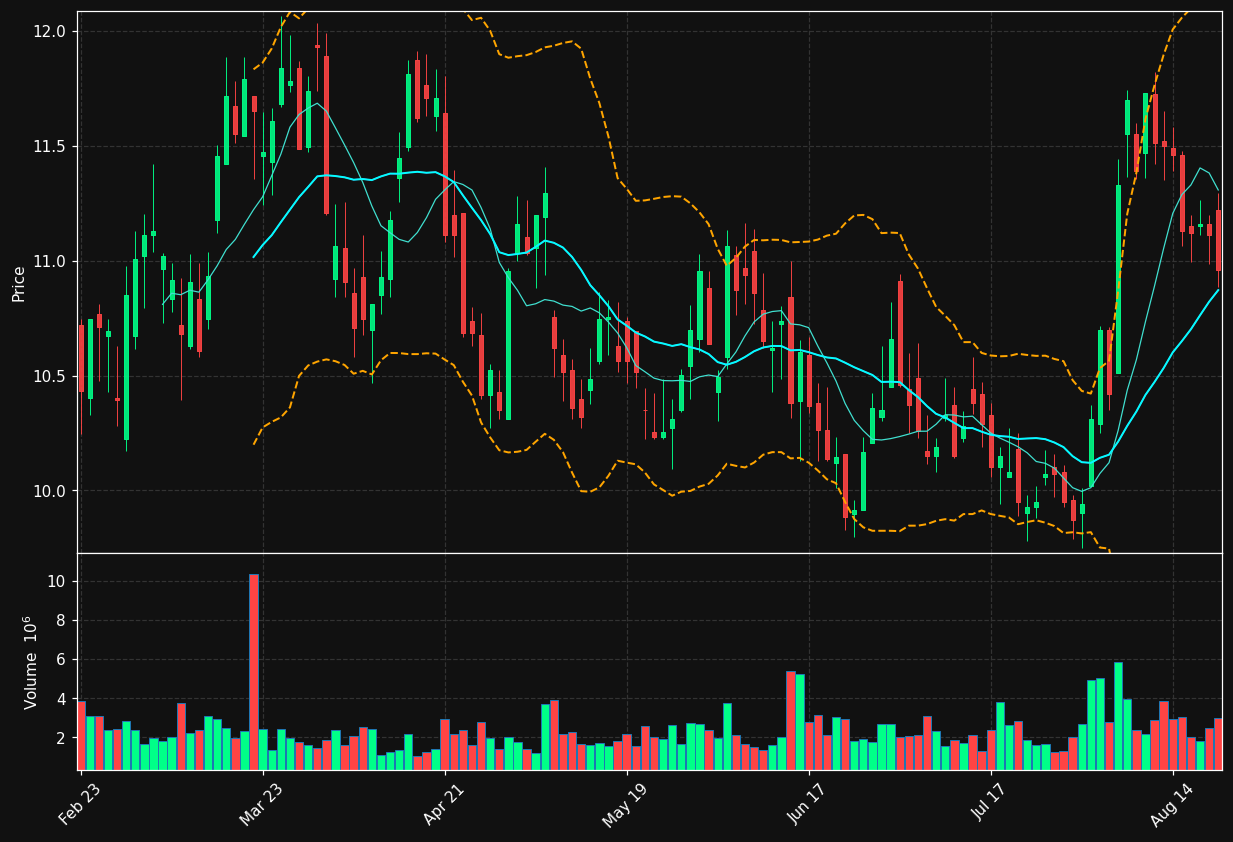This screenshot has height=842, width=1233.
Task: Click the Mar 23 date label
Action: (x=261, y=805)
